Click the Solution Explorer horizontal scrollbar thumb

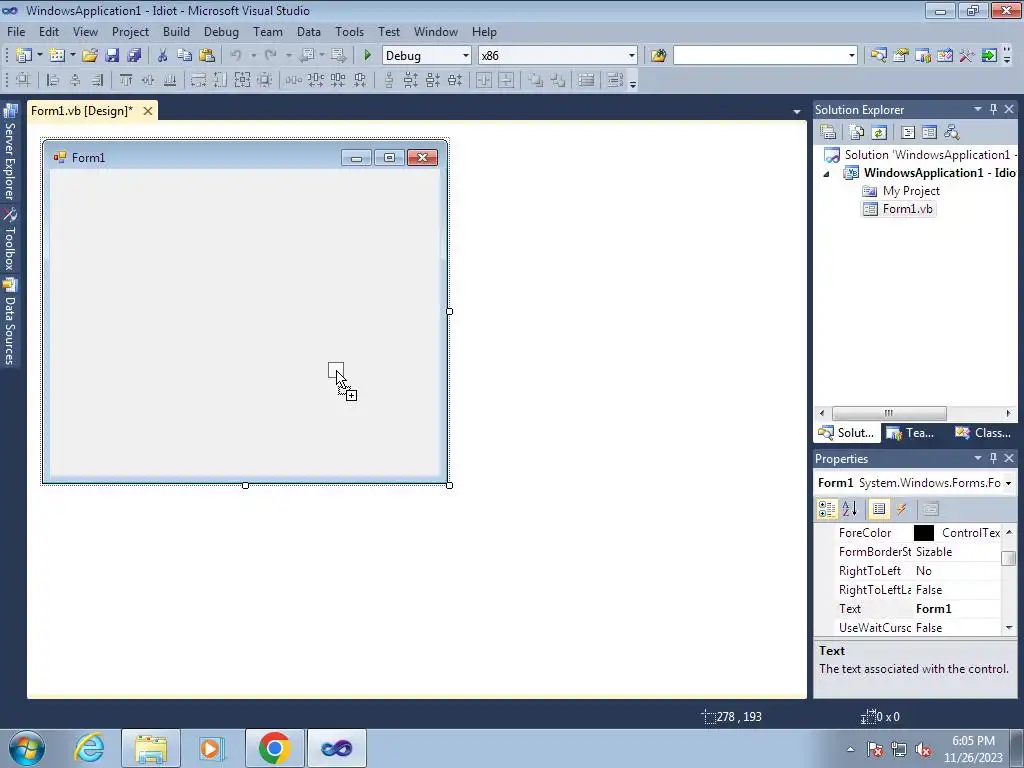click(889, 413)
